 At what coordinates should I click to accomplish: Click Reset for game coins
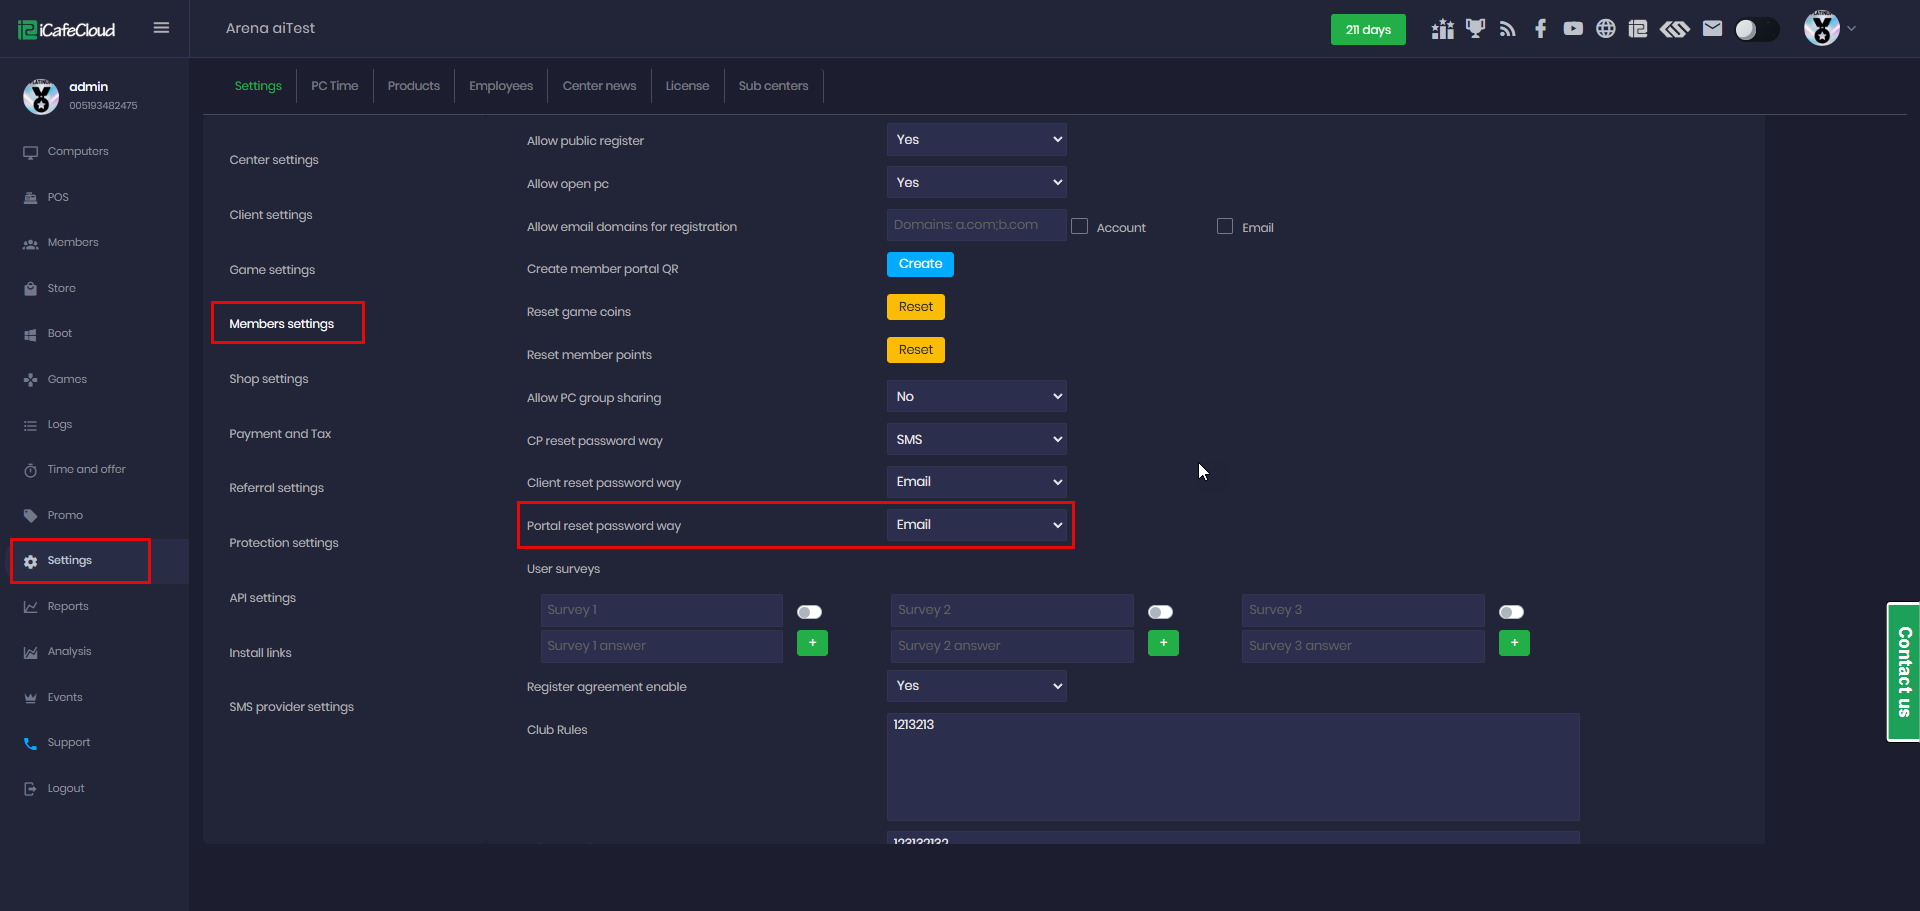click(x=915, y=307)
